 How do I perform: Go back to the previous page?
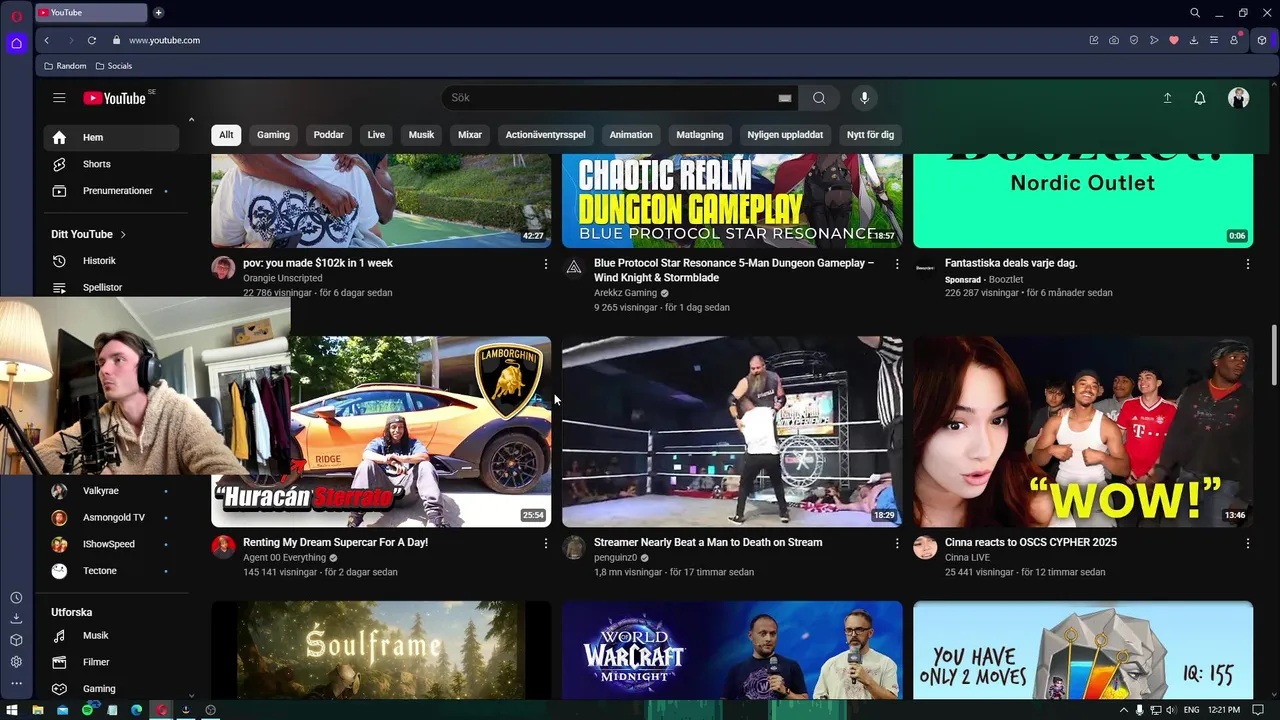click(x=46, y=40)
